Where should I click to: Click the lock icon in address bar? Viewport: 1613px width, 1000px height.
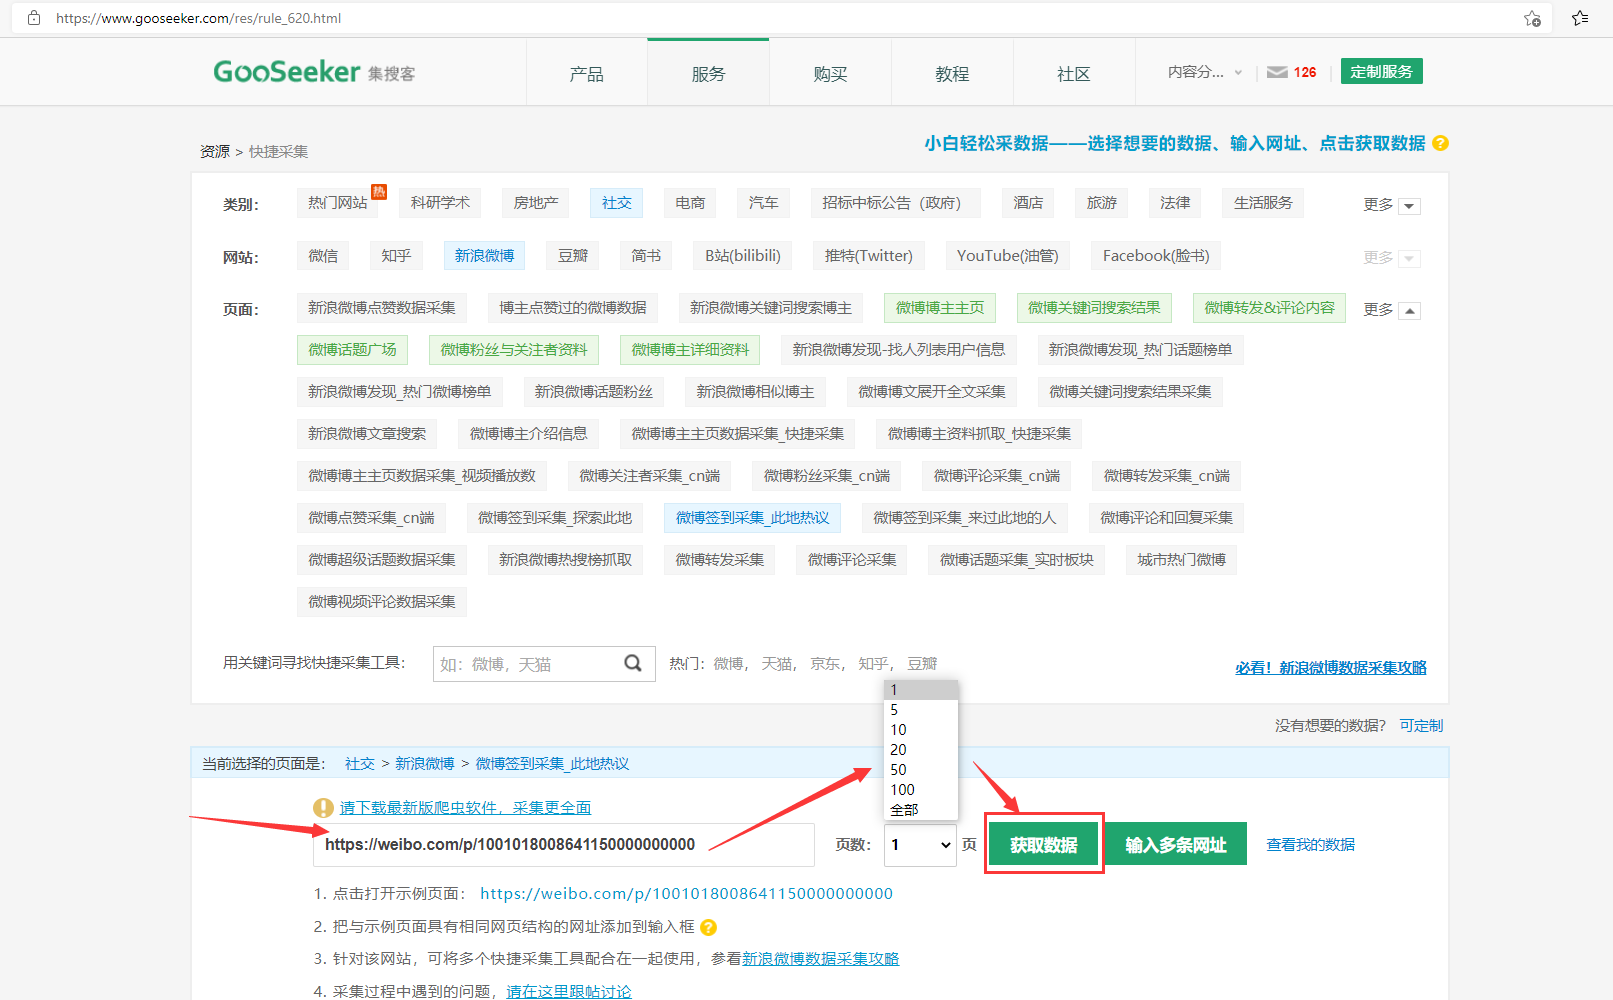tap(34, 18)
